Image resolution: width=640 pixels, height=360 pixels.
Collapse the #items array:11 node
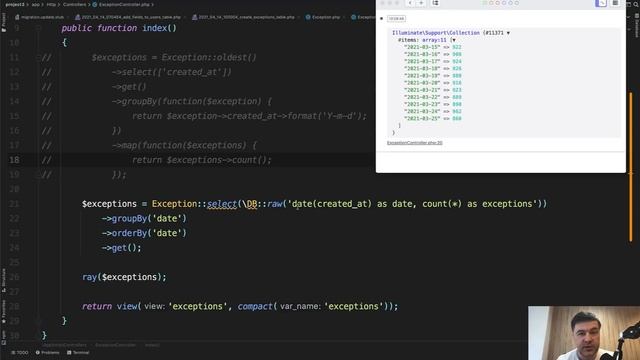tap(453, 40)
